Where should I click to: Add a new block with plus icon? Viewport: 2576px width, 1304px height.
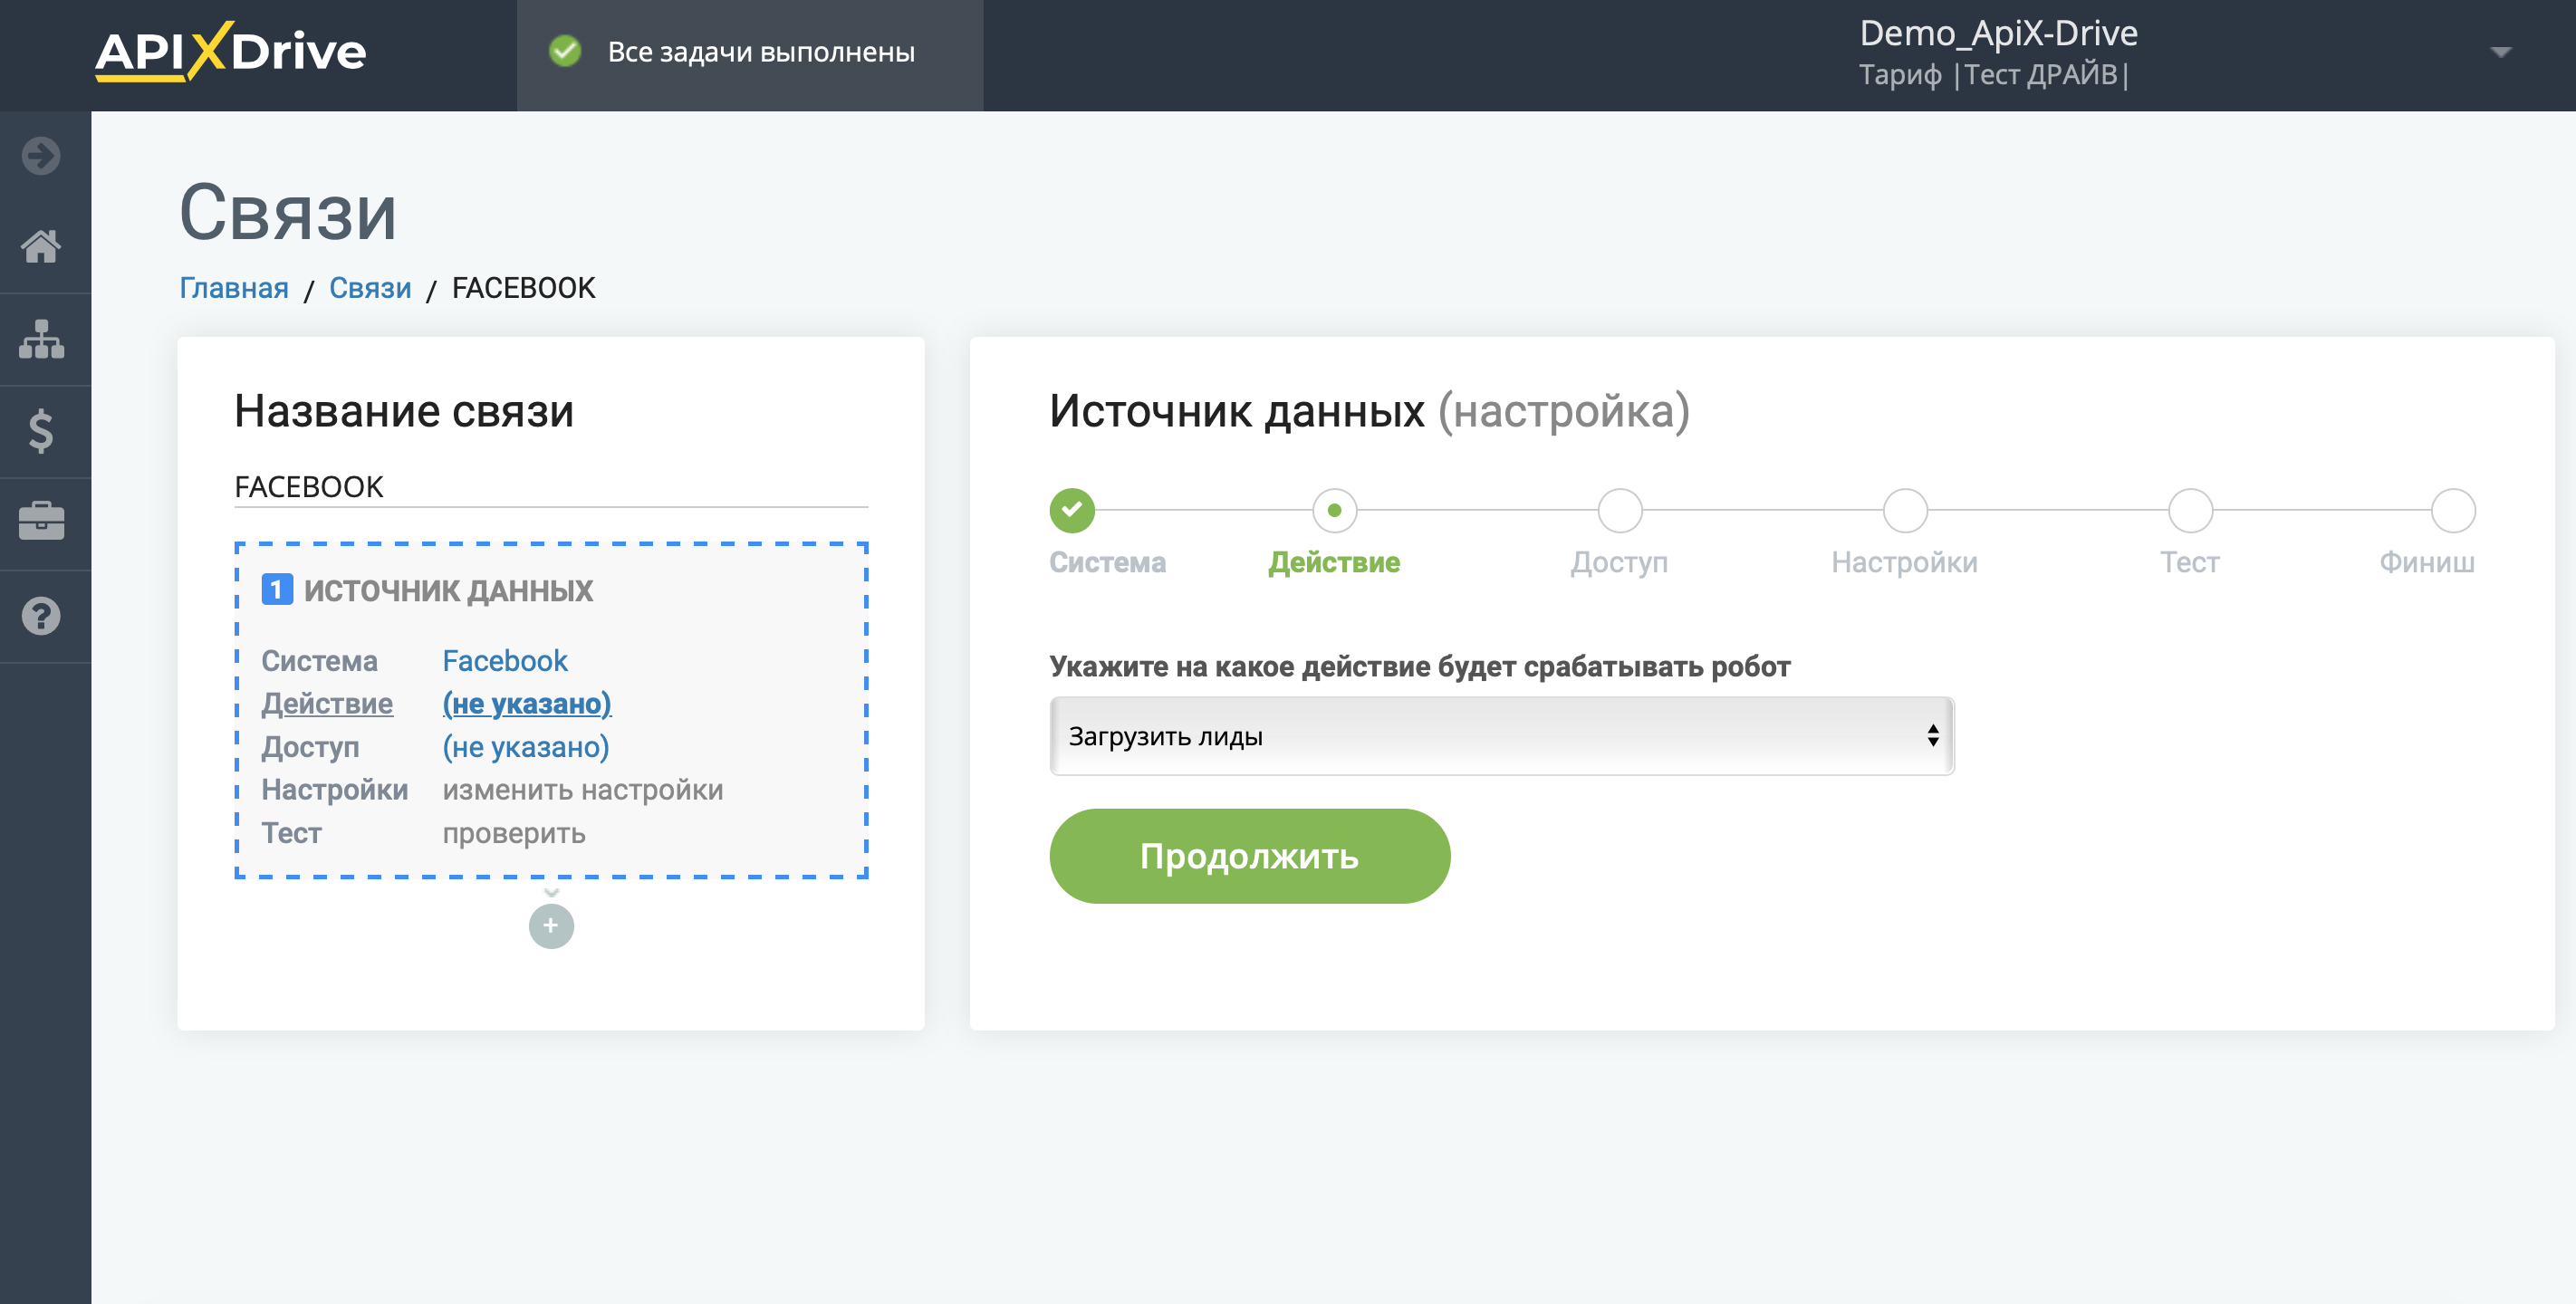551,926
